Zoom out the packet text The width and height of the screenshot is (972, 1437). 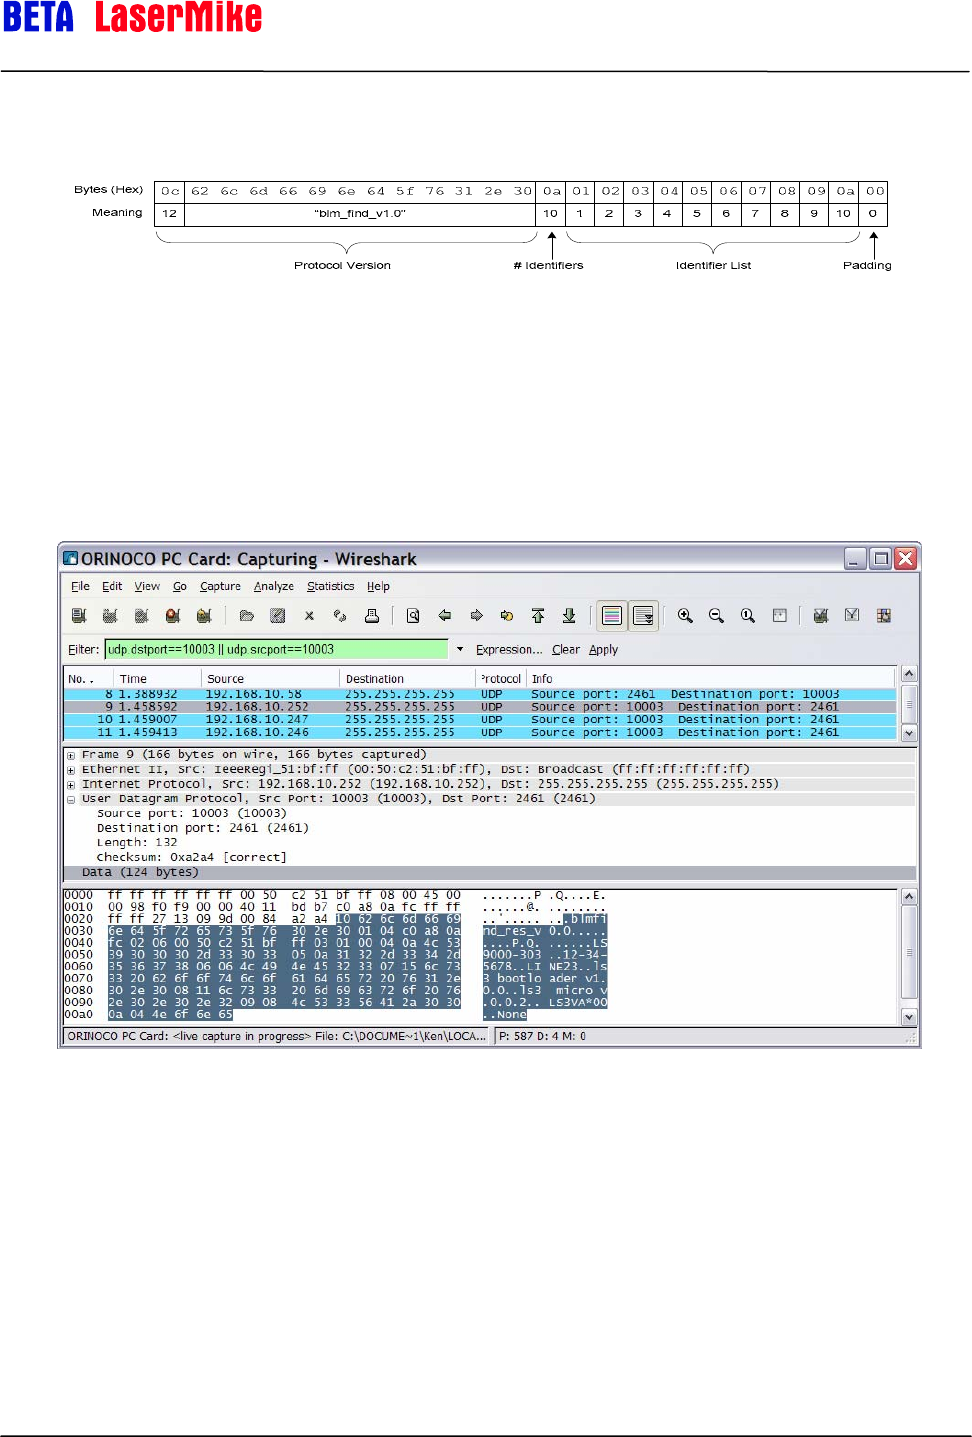716,616
